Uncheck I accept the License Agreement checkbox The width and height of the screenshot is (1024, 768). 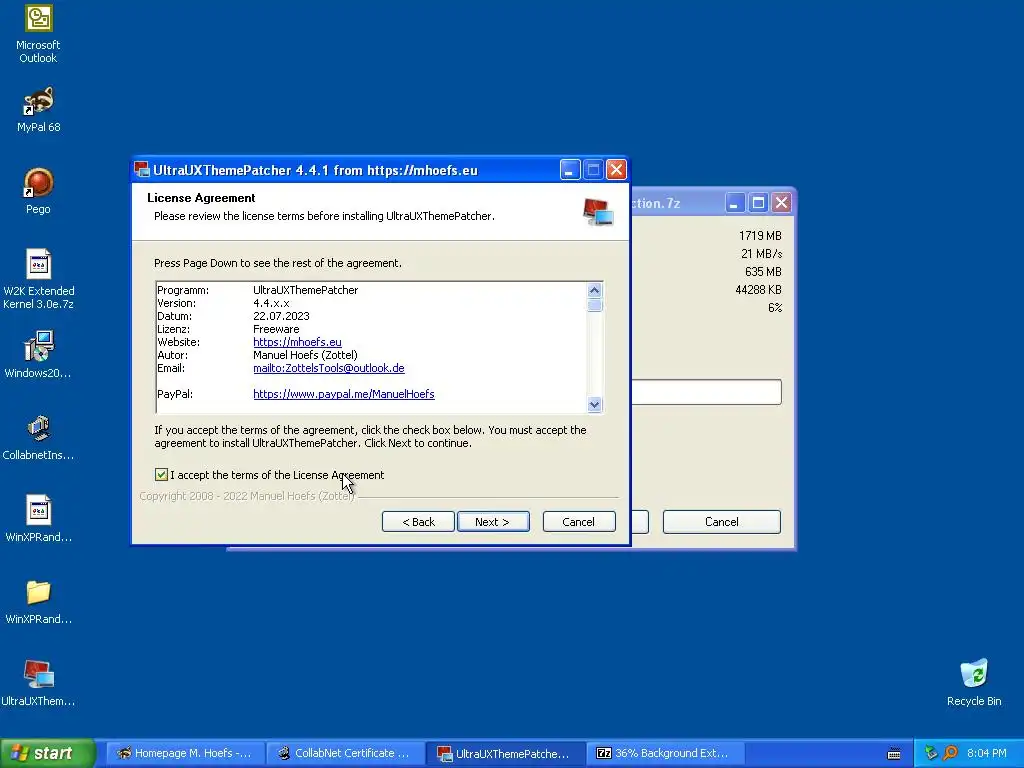pos(161,475)
